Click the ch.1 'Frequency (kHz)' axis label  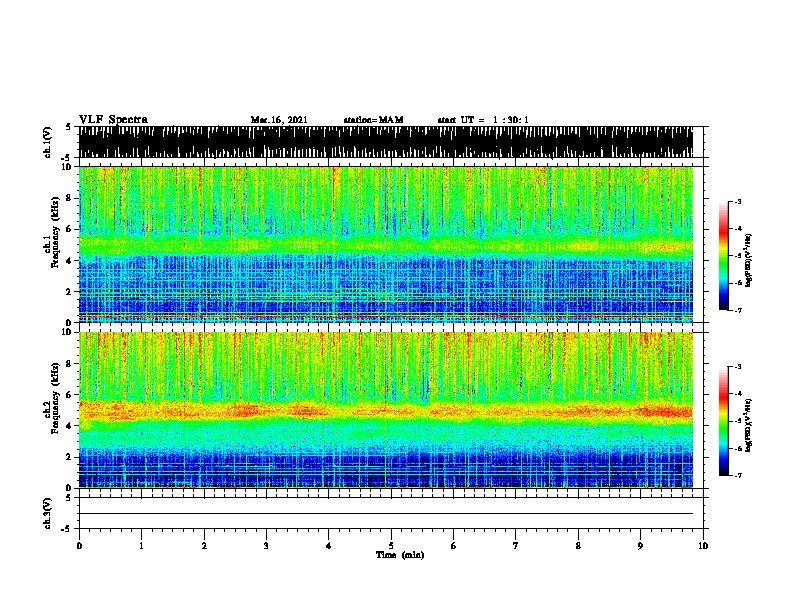tap(55, 232)
